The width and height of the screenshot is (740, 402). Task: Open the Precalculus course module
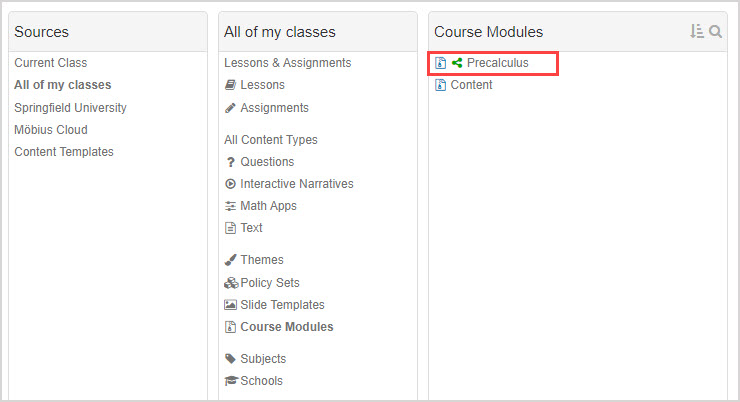coord(497,63)
